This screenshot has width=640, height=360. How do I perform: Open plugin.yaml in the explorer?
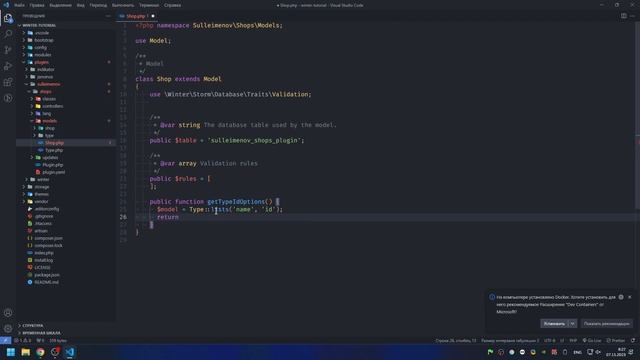tap(53, 172)
